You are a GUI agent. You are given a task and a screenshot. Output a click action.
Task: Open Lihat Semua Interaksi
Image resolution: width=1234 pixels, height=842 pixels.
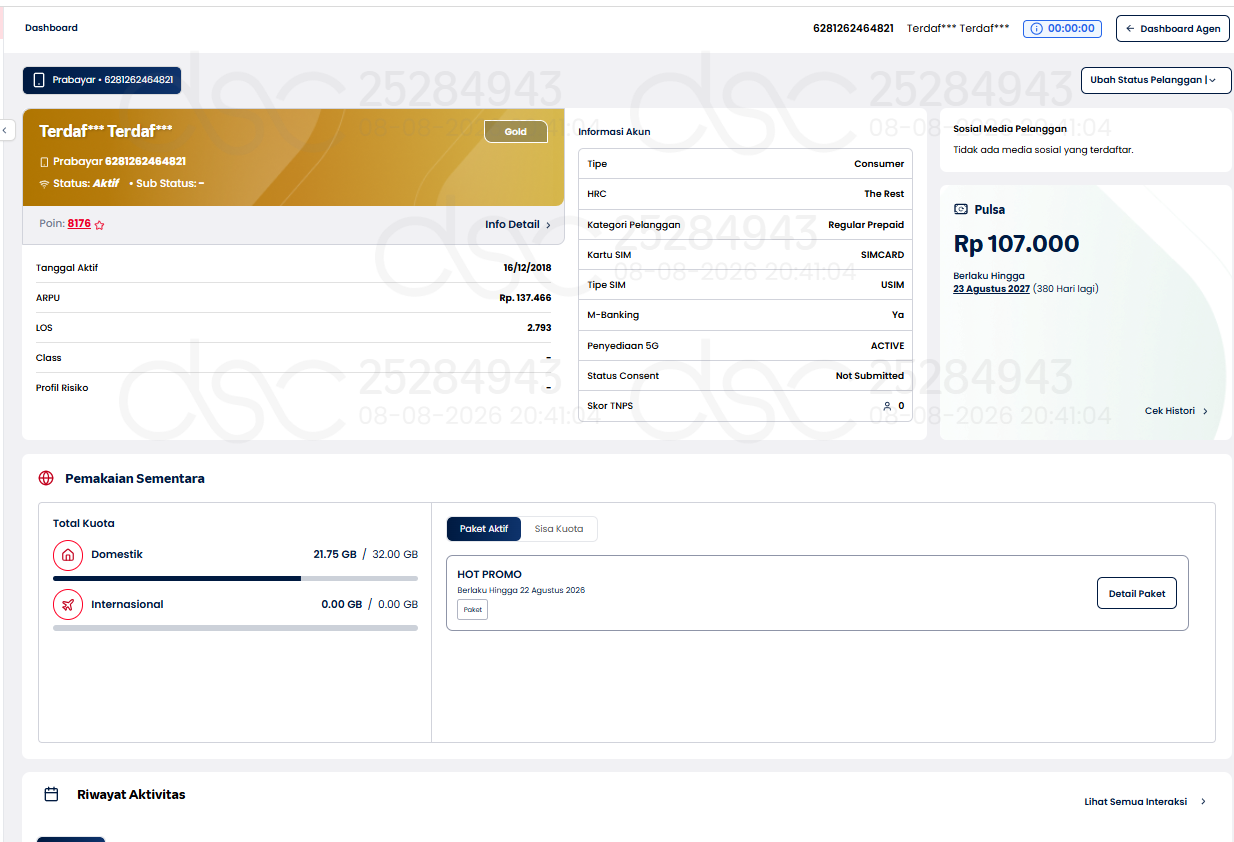coord(1145,801)
